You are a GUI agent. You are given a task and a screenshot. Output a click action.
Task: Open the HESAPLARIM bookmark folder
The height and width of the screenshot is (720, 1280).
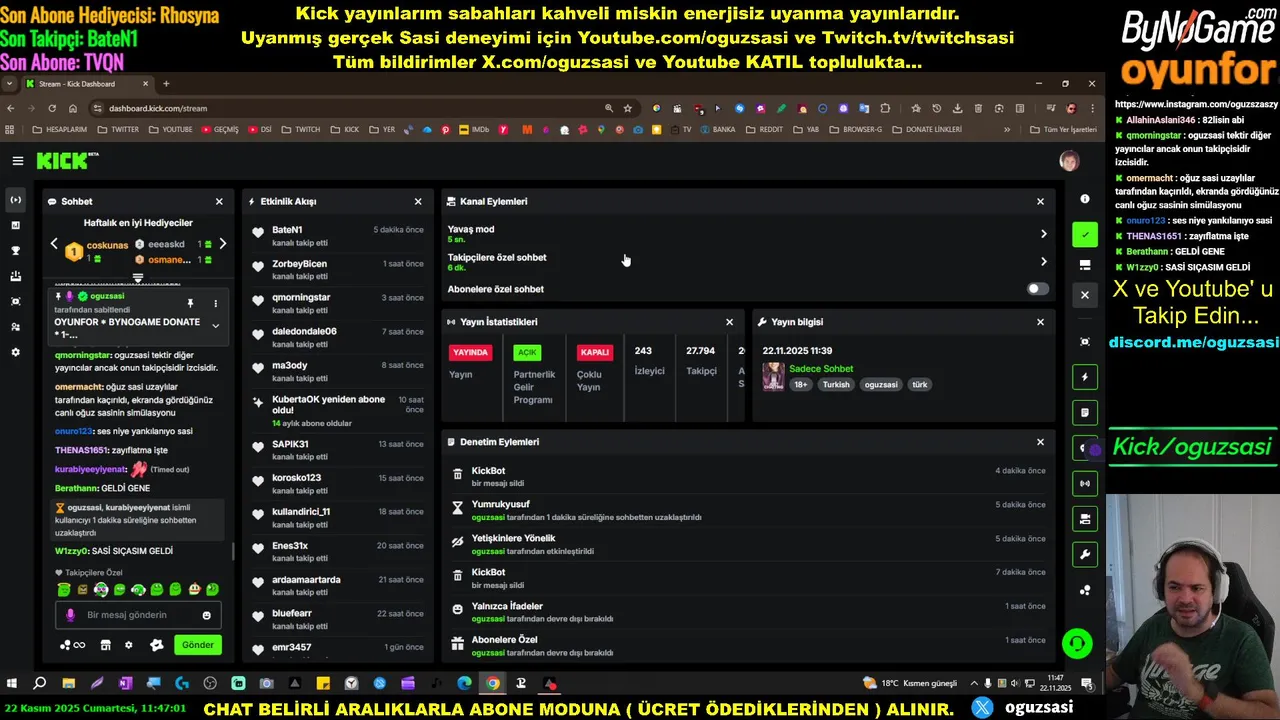pos(60,129)
